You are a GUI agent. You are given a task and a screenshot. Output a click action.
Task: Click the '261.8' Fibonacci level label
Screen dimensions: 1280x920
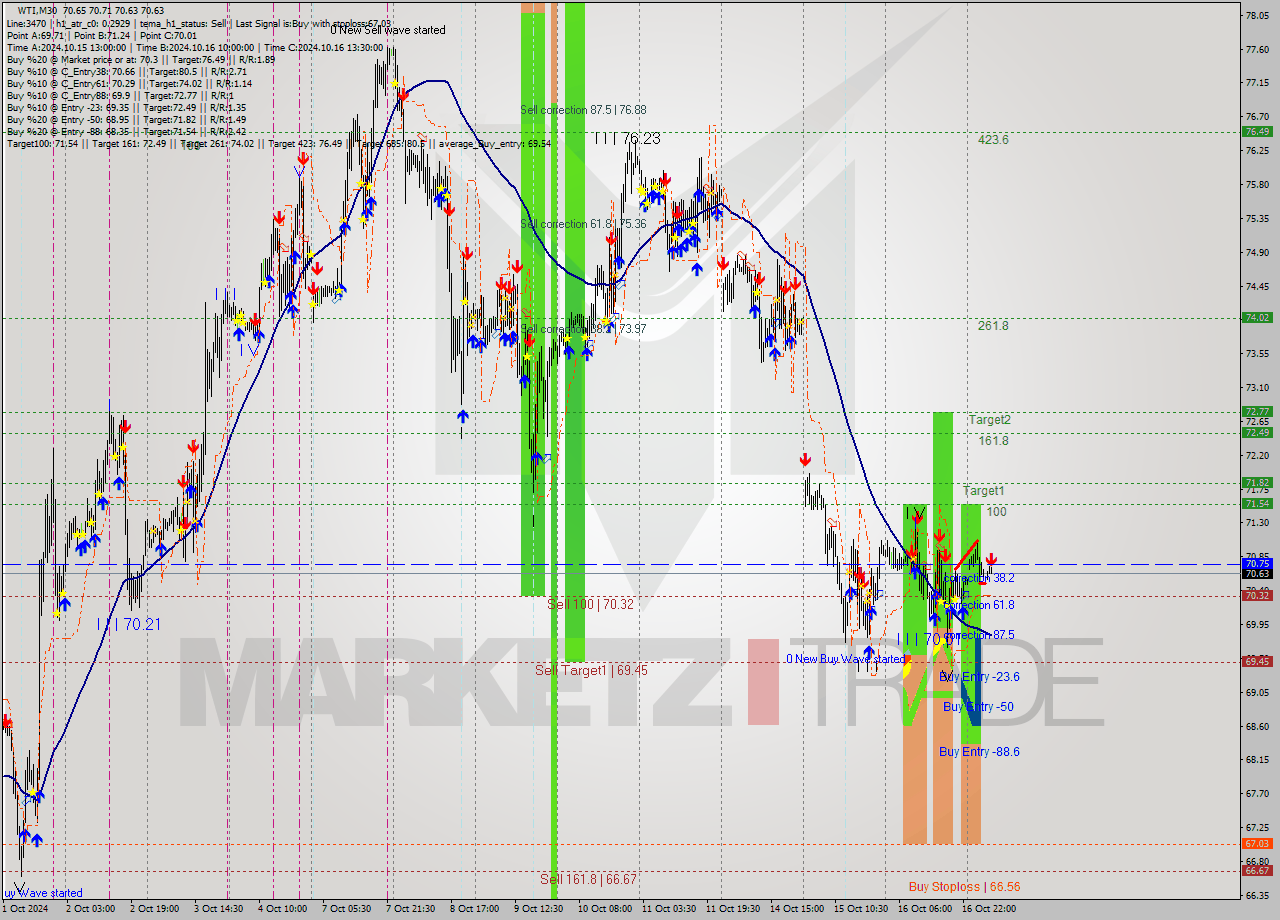(993, 326)
